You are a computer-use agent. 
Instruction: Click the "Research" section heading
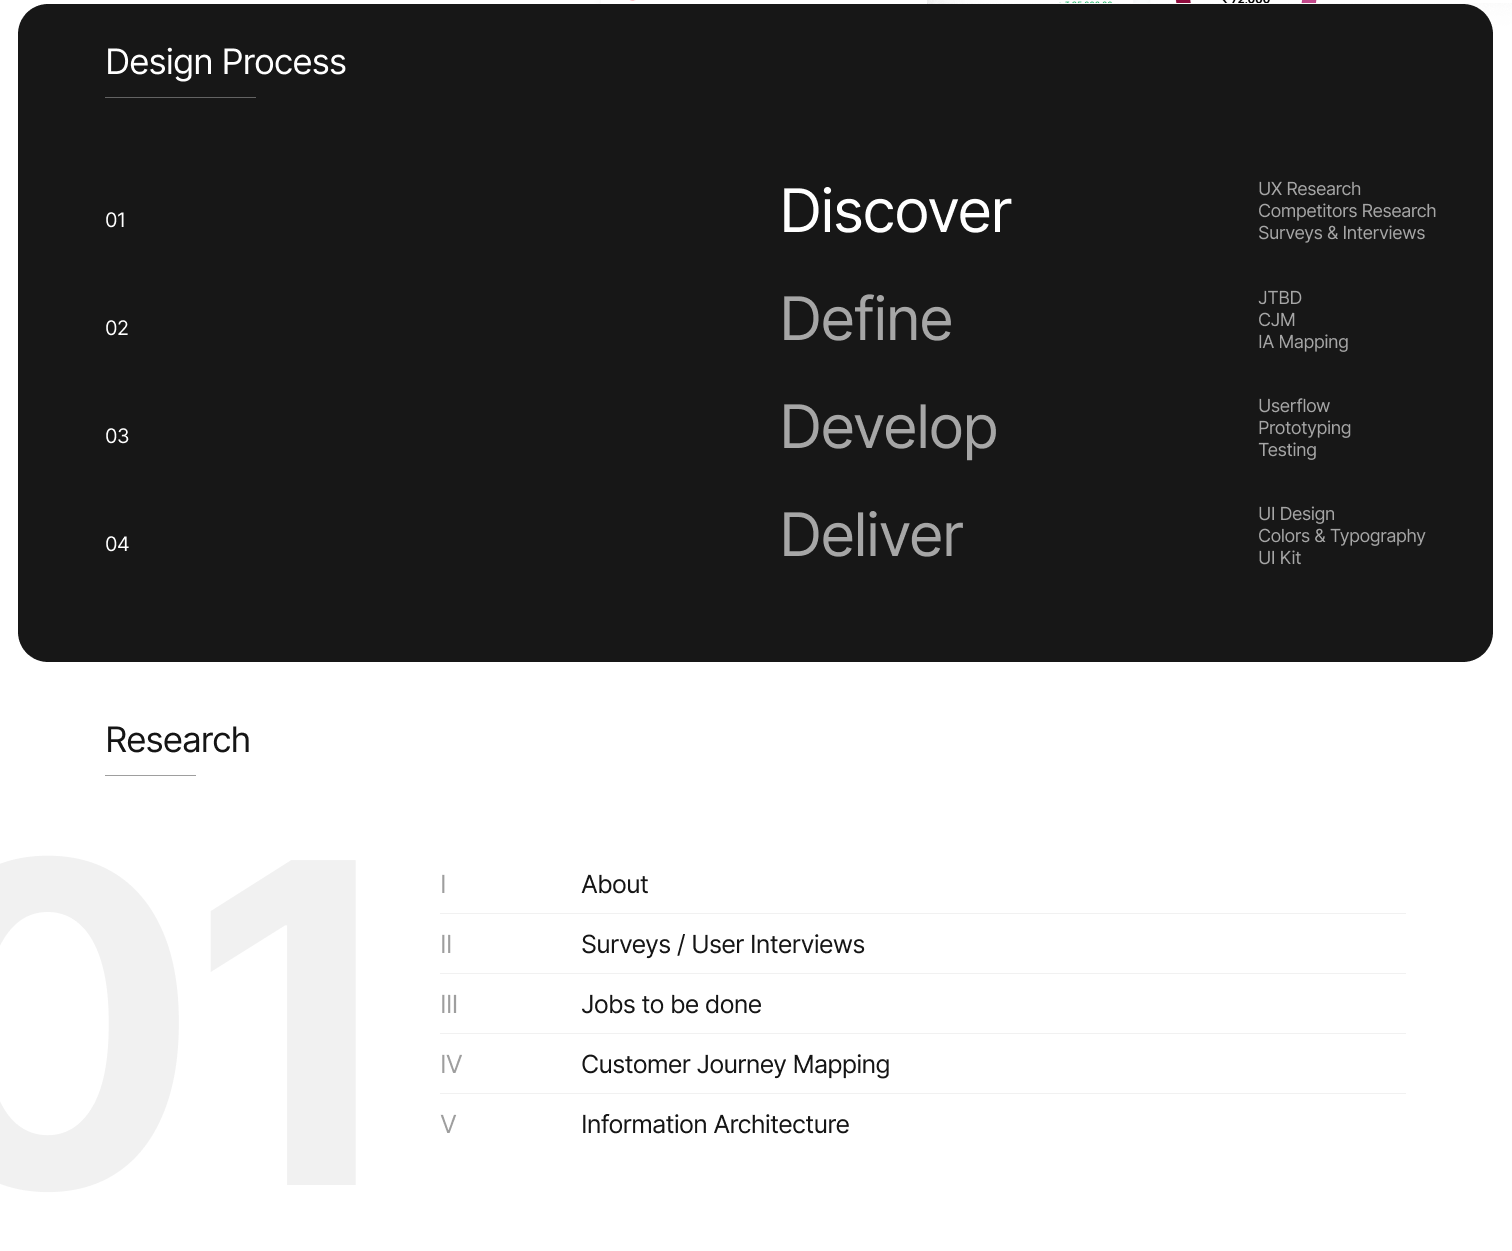coord(178,740)
